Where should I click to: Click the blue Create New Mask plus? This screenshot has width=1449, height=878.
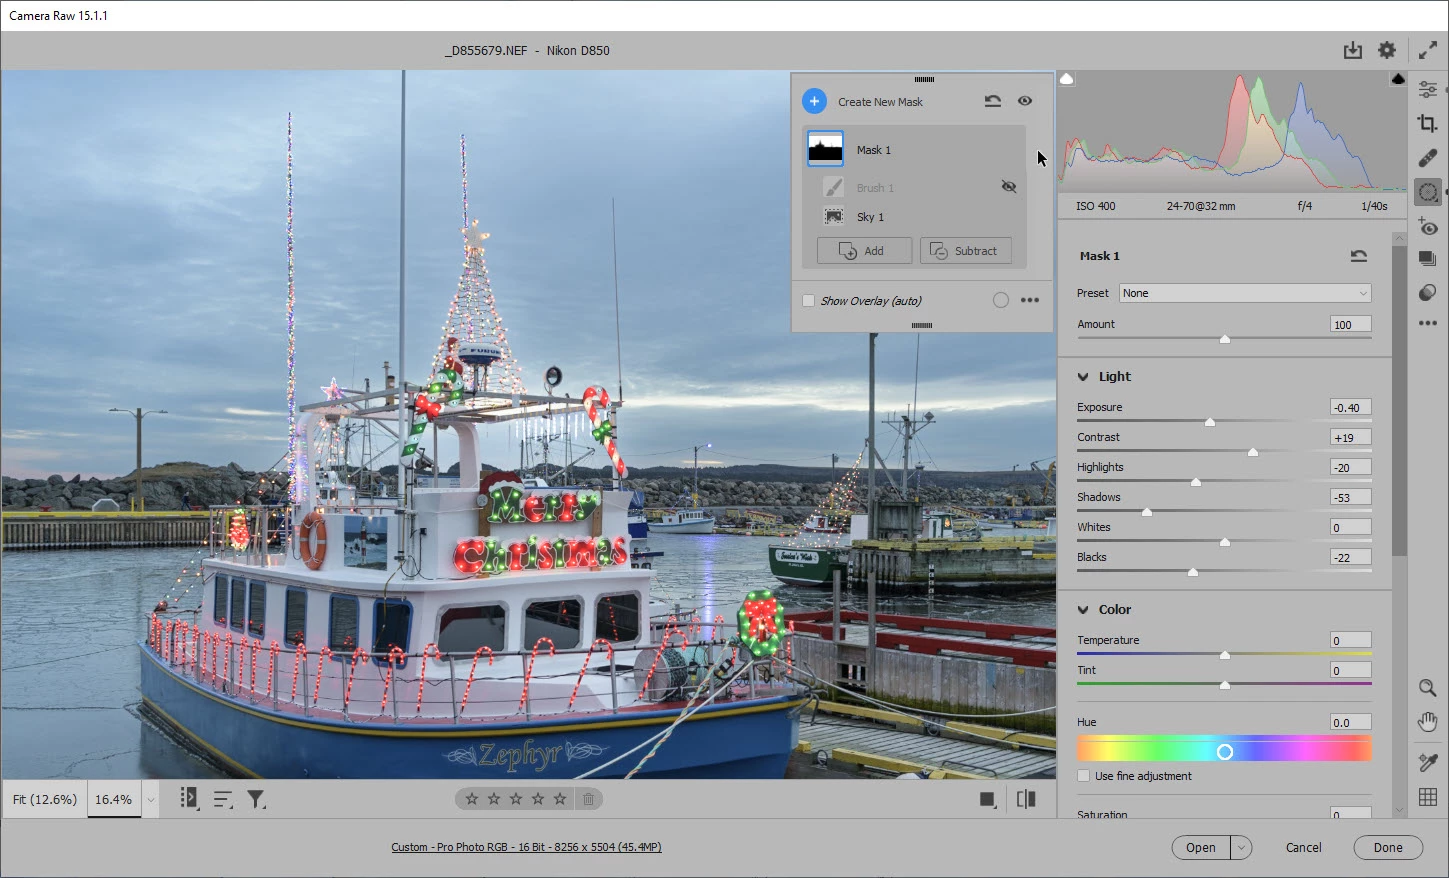click(x=814, y=101)
